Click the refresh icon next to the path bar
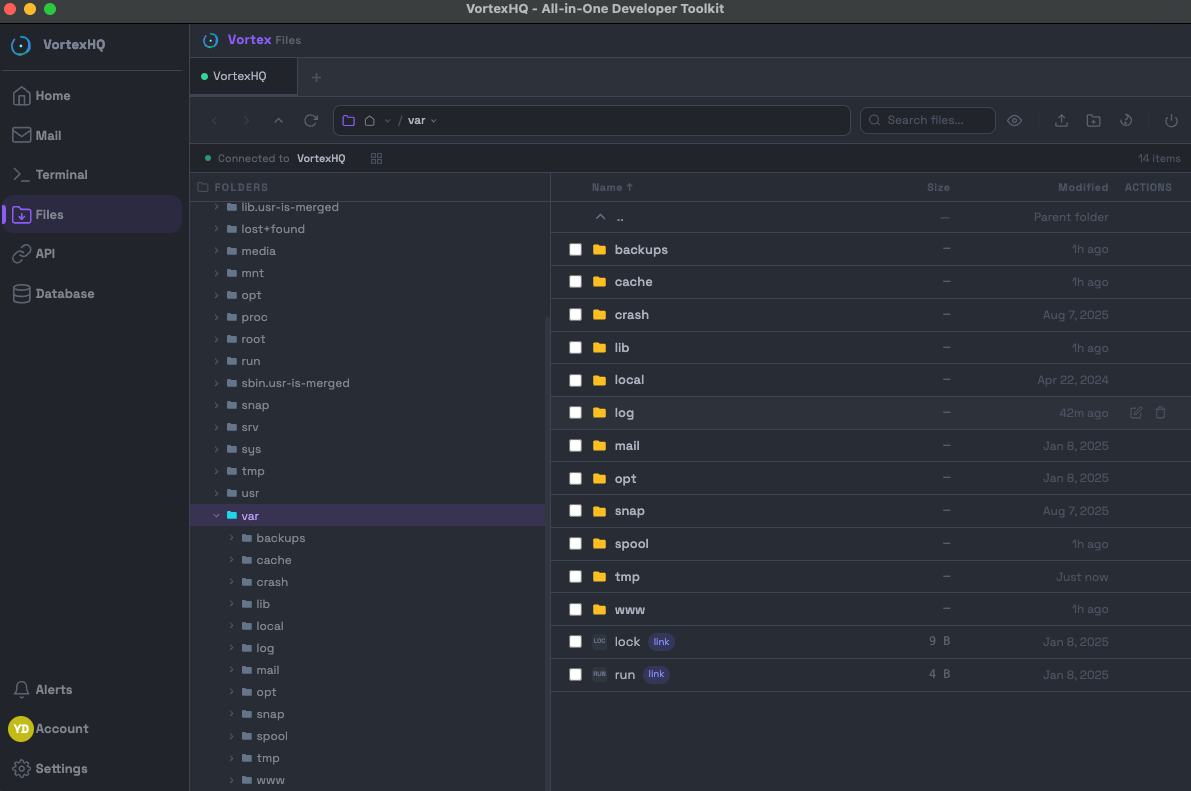Image resolution: width=1191 pixels, height=791 pixels. (x=310, y=120)
